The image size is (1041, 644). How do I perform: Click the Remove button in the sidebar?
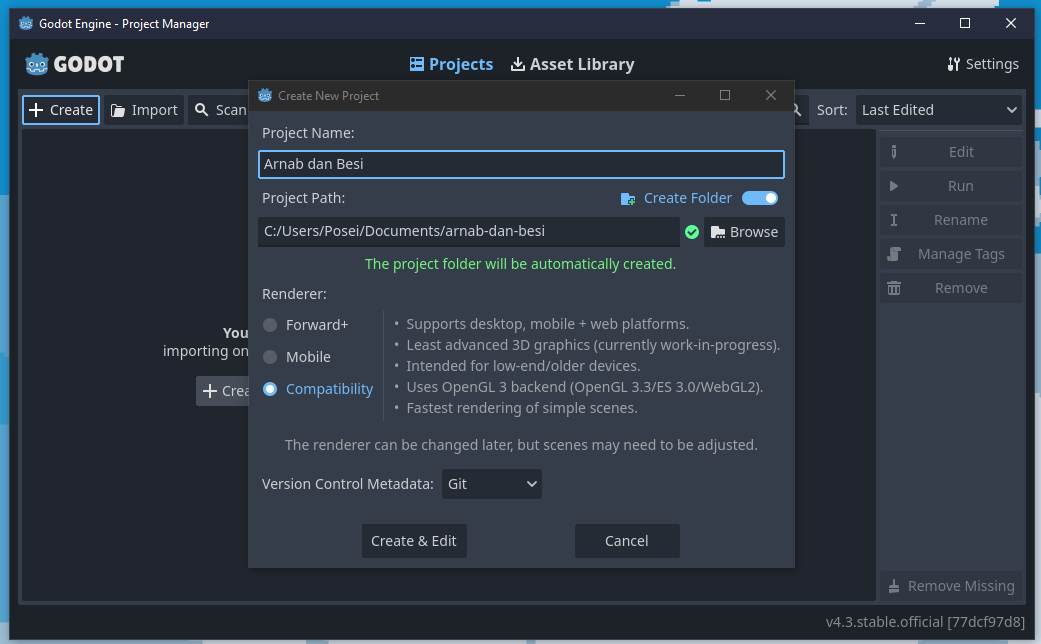[951, 288]
